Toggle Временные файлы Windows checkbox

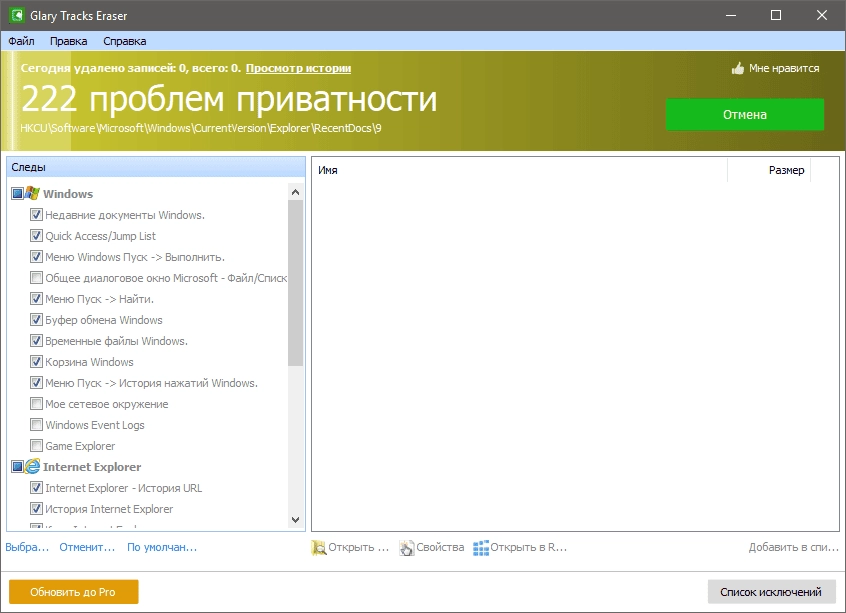click(36, 340)
